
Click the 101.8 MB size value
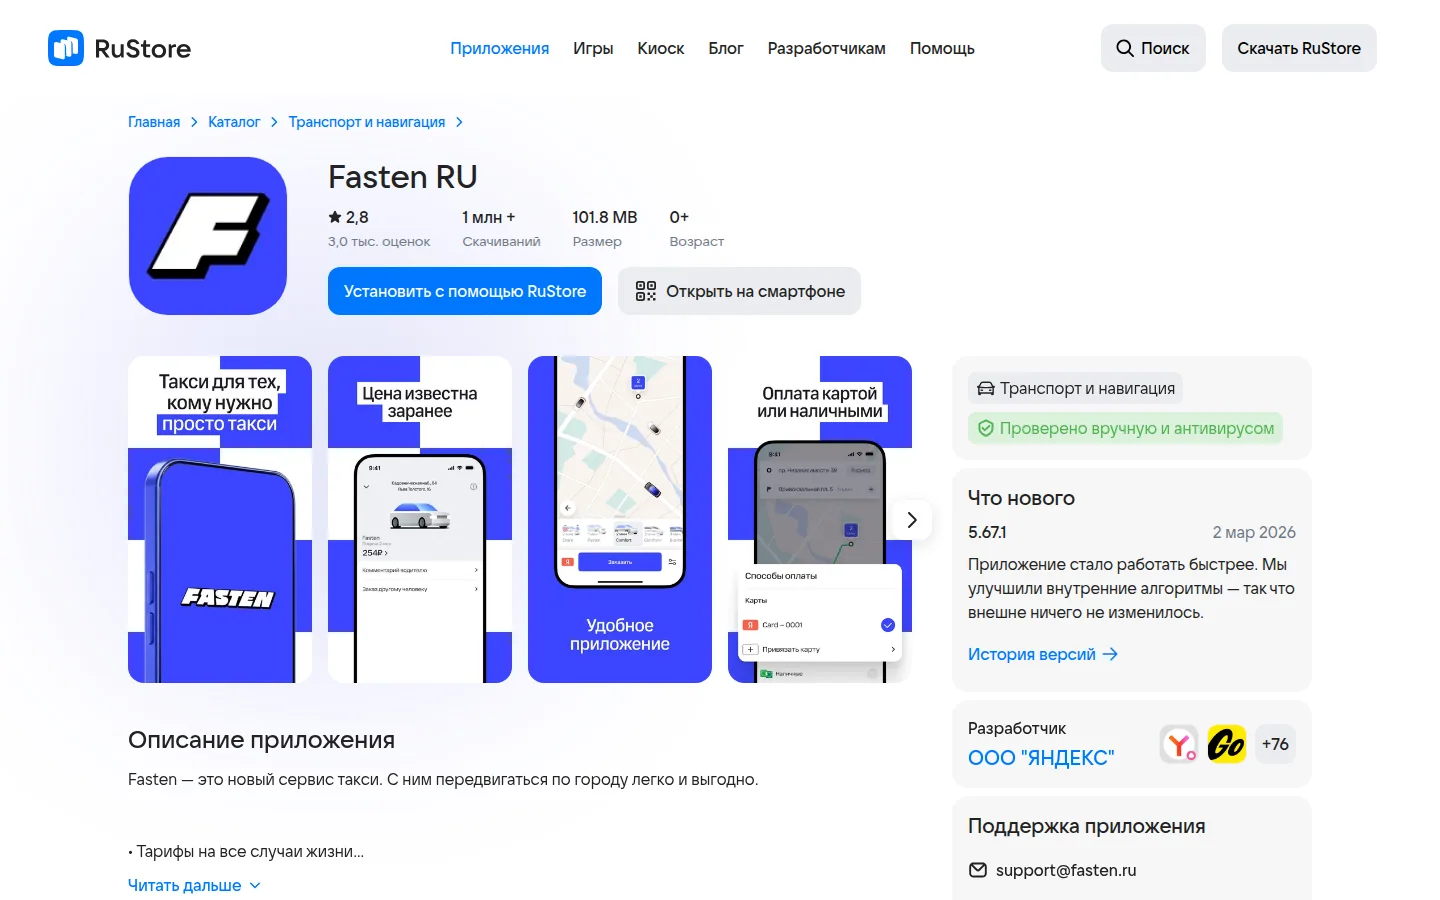tap(604, 217)
